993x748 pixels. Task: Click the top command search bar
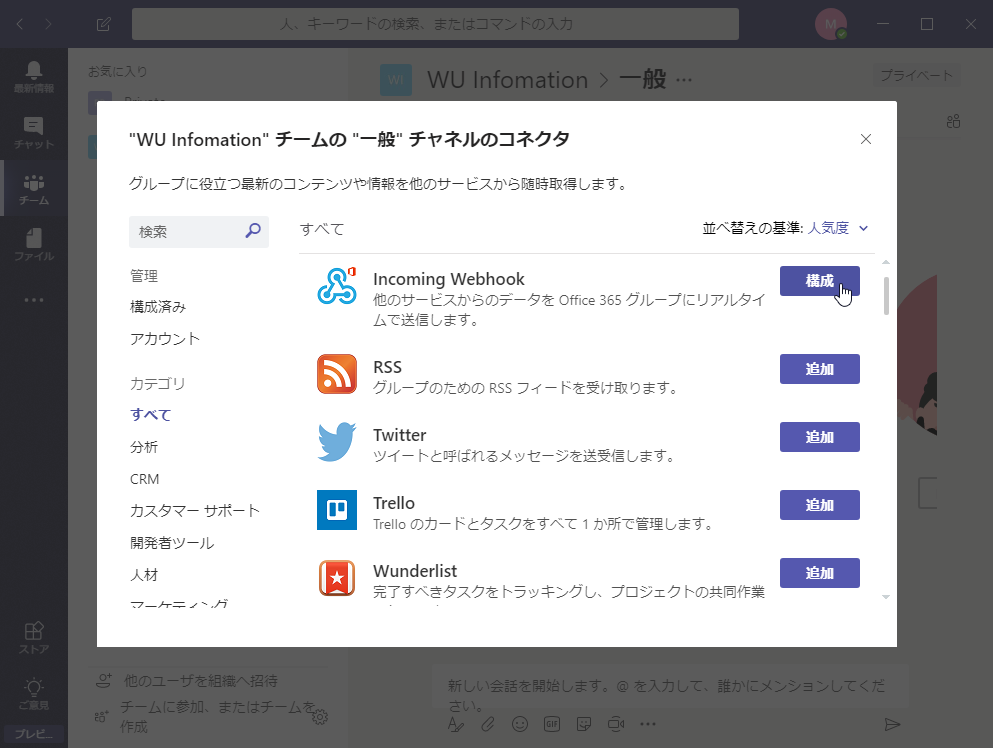tap(435, 24)
